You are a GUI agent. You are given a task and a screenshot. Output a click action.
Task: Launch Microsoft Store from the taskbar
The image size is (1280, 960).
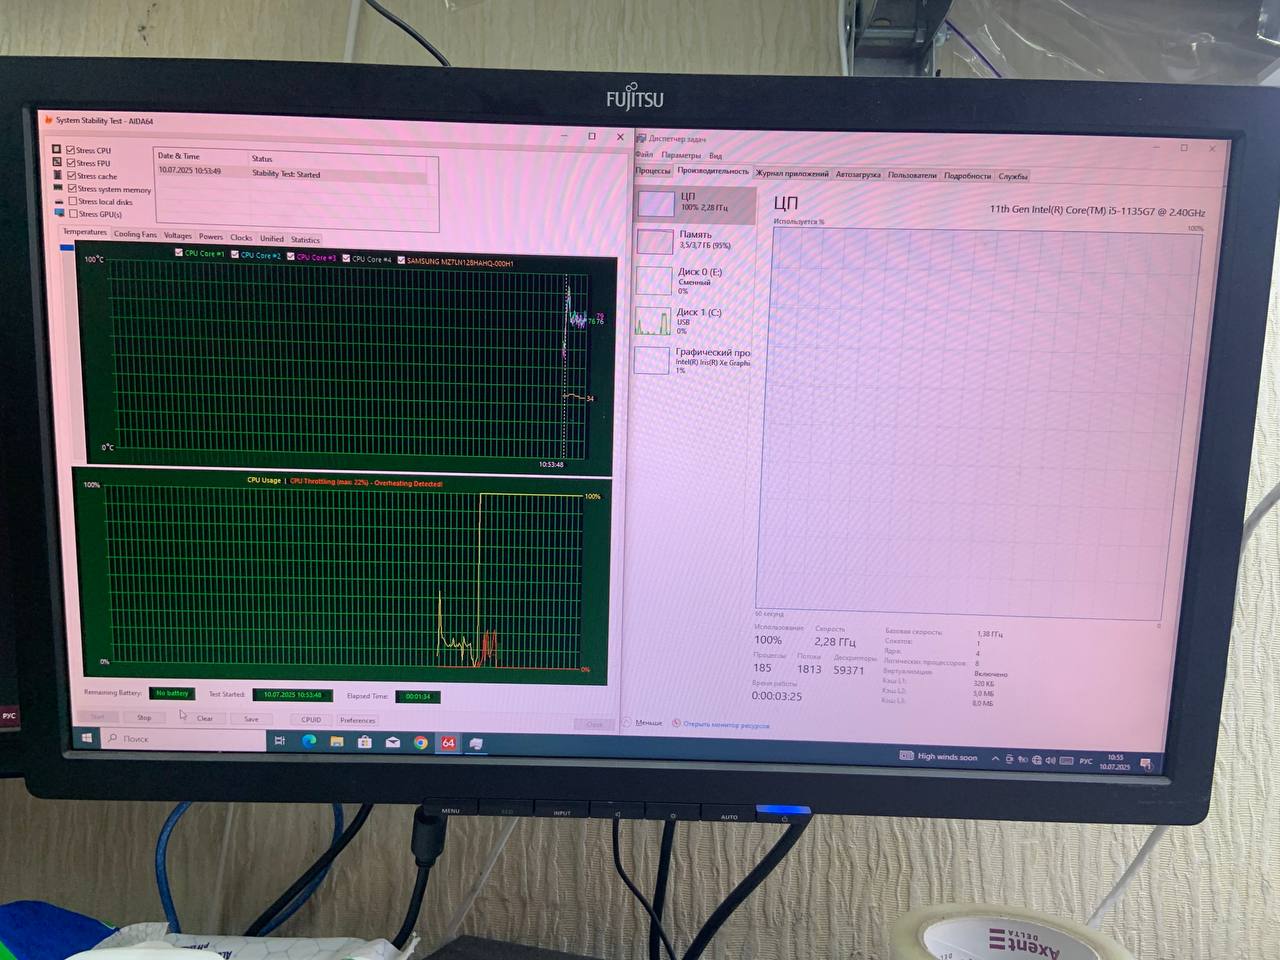365,742
